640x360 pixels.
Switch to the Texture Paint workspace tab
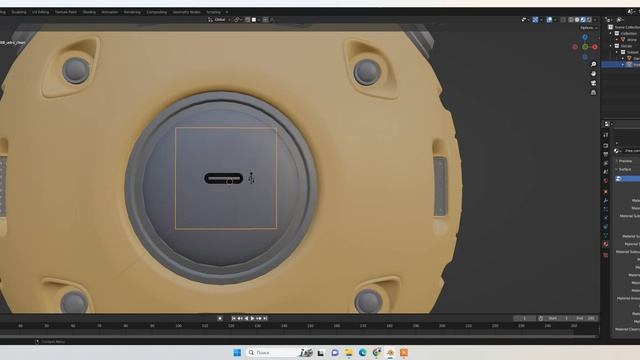point(66,12)
